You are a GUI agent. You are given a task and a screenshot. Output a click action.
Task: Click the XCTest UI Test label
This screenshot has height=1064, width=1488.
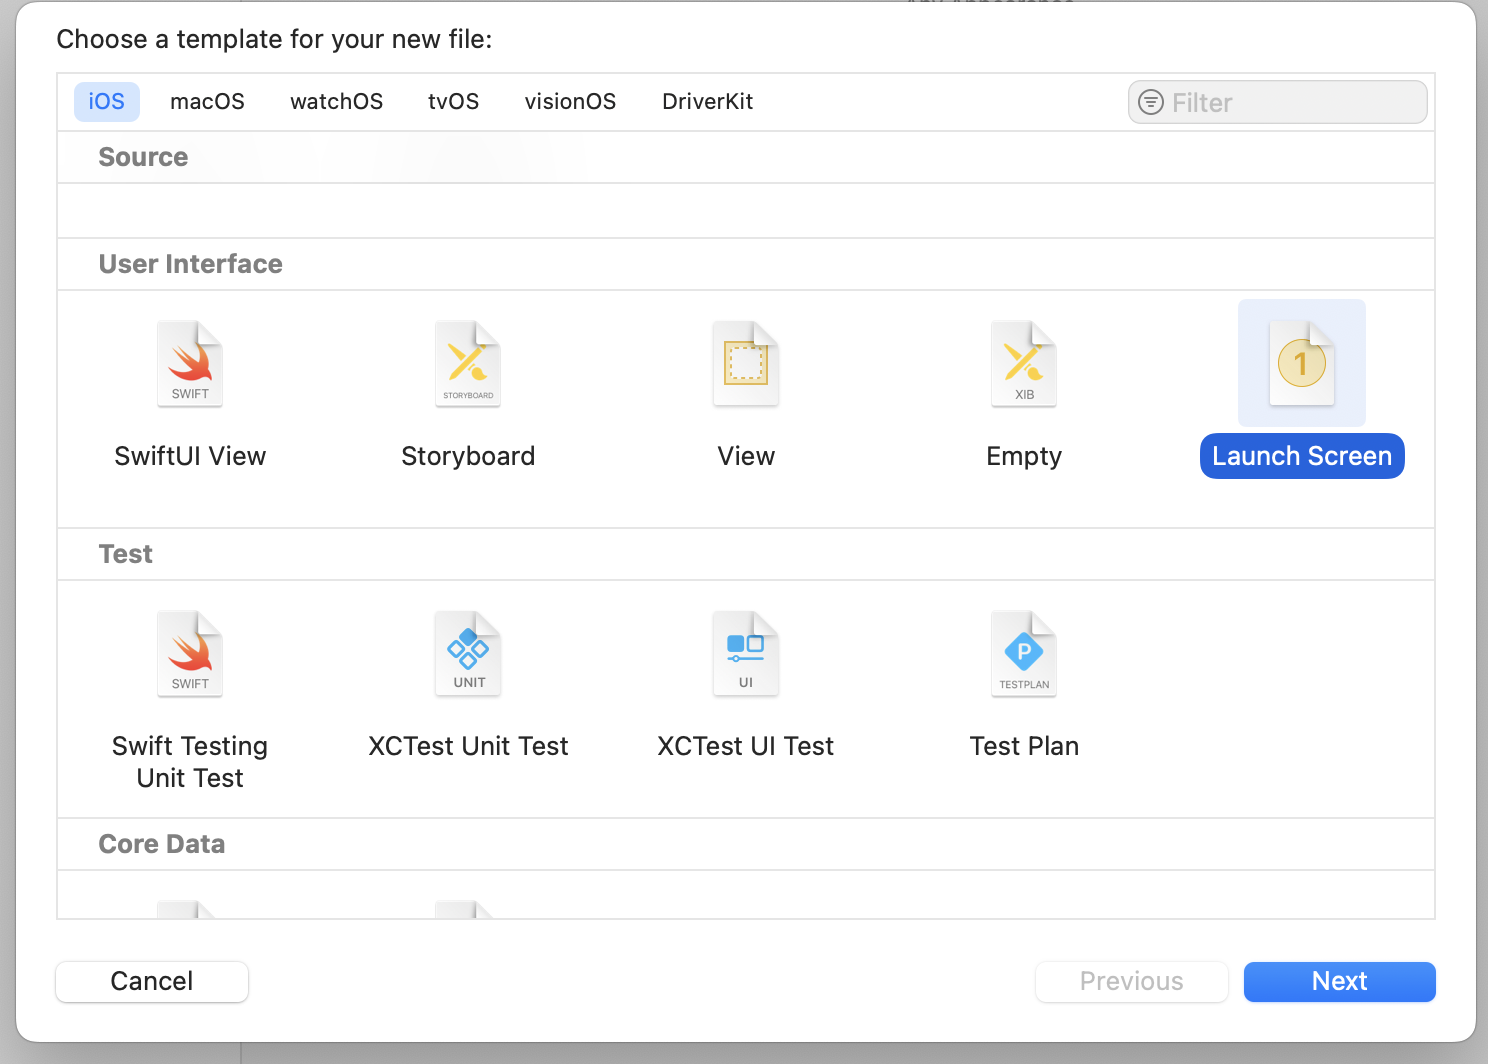coord(746,746)
